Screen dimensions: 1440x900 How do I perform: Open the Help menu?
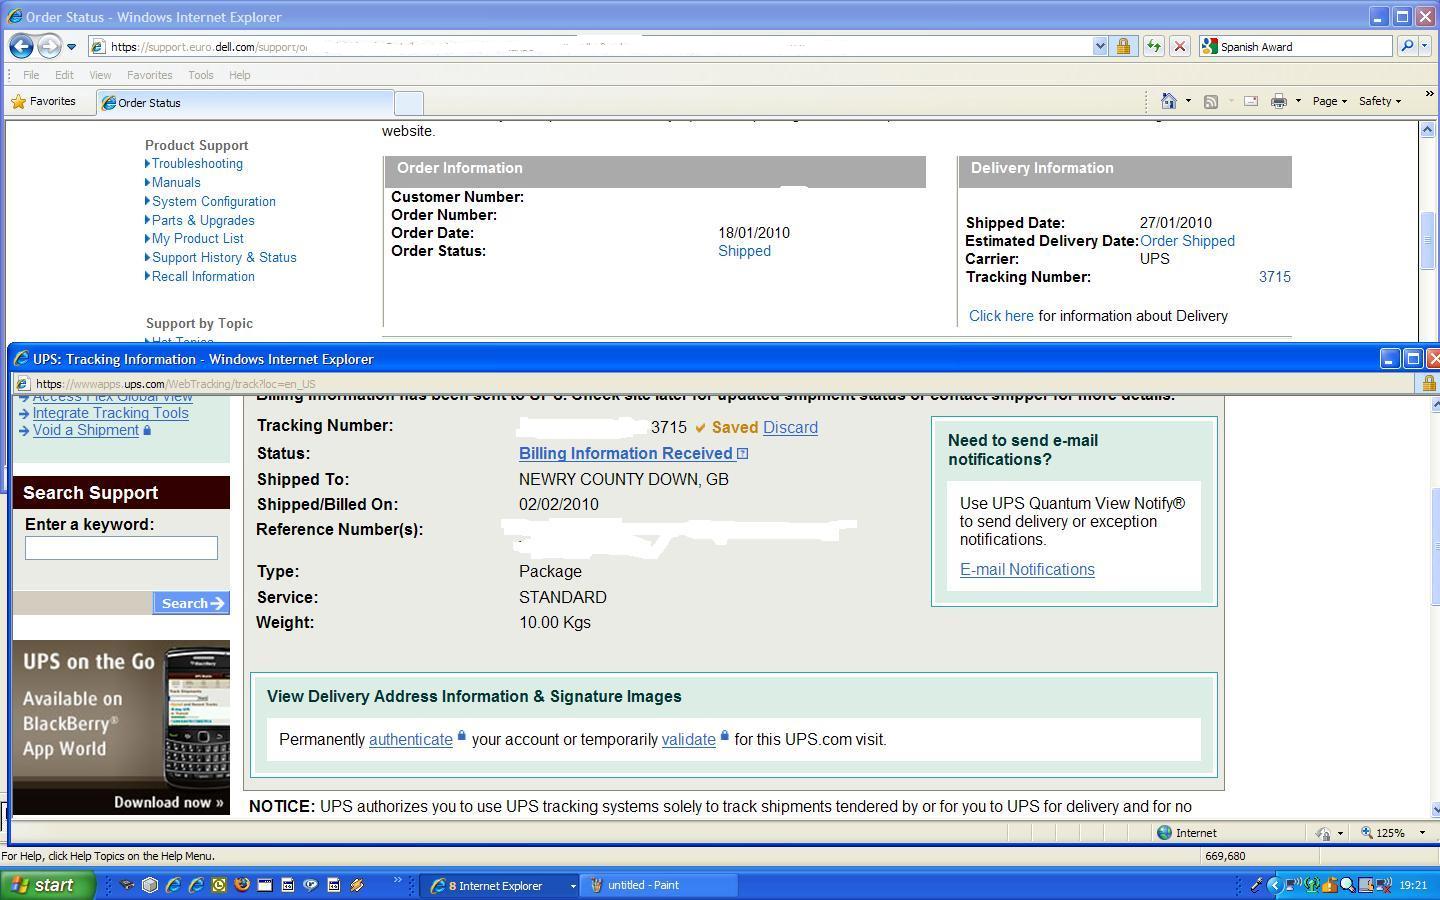(239, 75)
